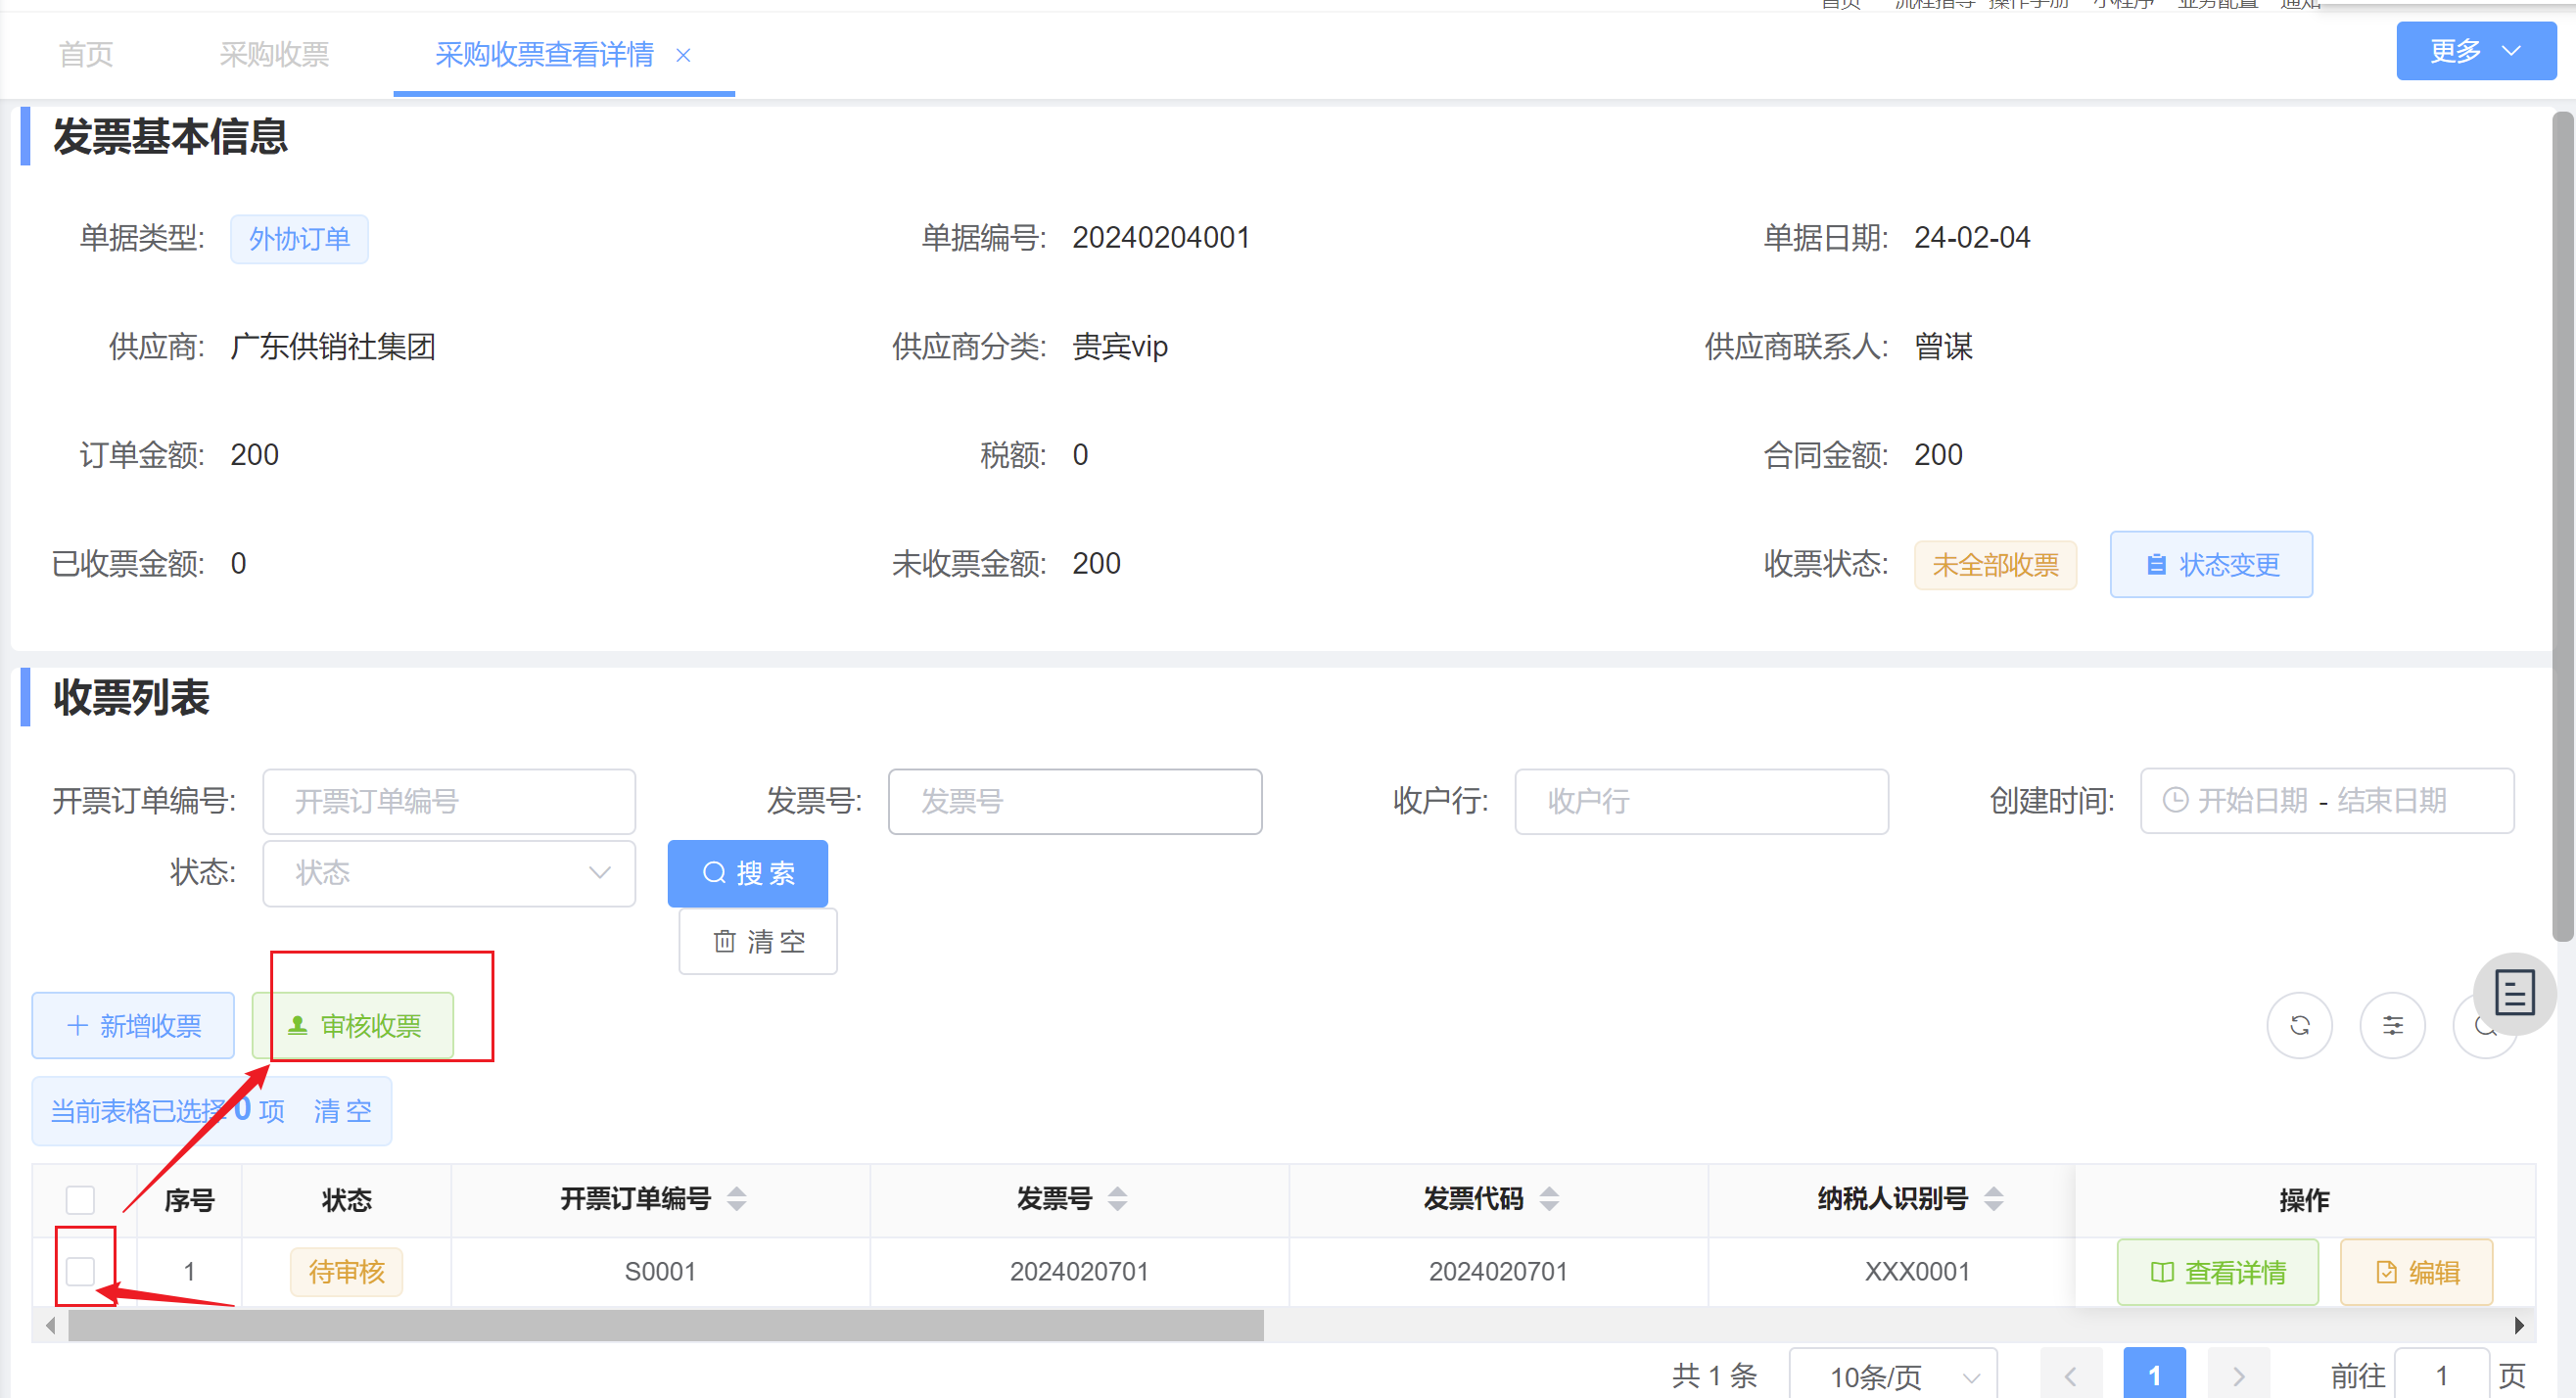The width and height of the screenshot is (2576, 1398).
Task: Click 编辑 for row S0001
Action: click(x=2416, y=1272)
